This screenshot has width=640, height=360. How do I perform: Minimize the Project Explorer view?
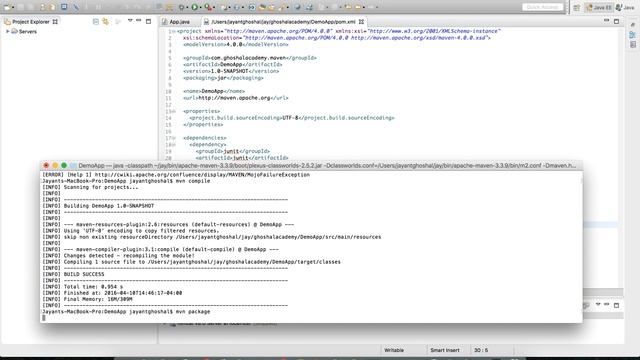click(x=139, y=20)
